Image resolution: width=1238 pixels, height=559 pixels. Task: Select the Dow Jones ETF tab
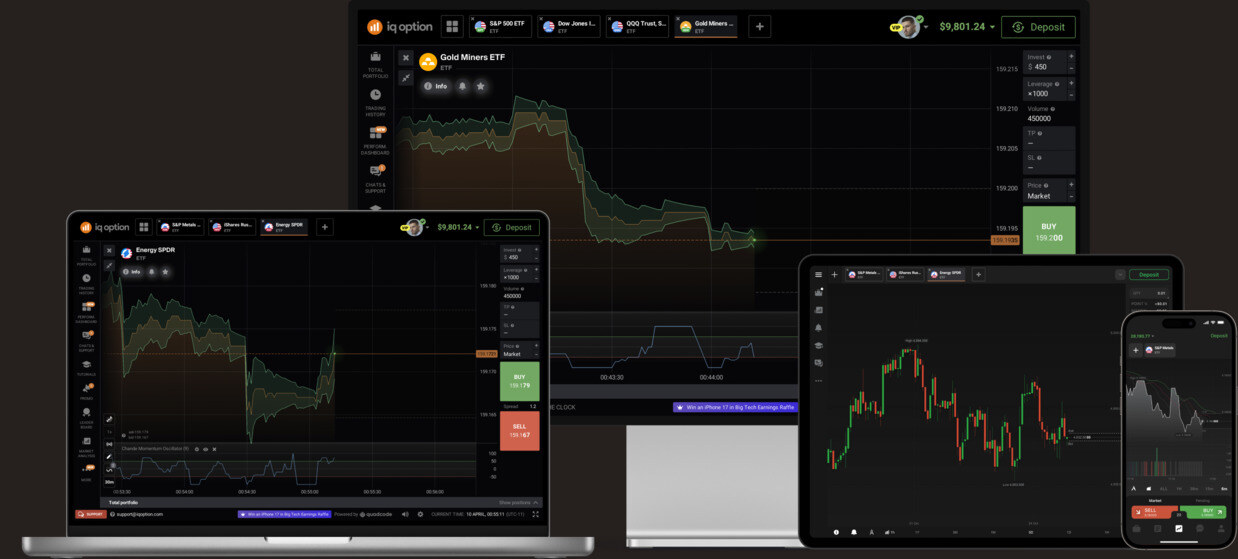(568, 27)
